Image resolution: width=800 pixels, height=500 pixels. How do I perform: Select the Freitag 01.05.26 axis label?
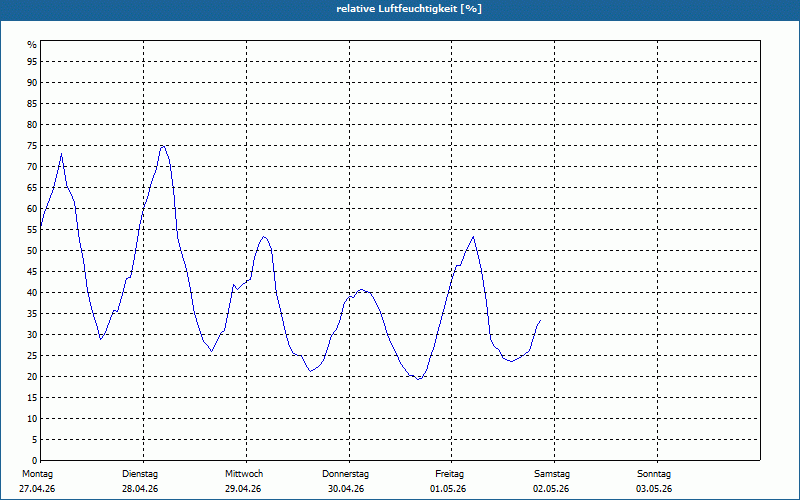[x=448, y=481]
